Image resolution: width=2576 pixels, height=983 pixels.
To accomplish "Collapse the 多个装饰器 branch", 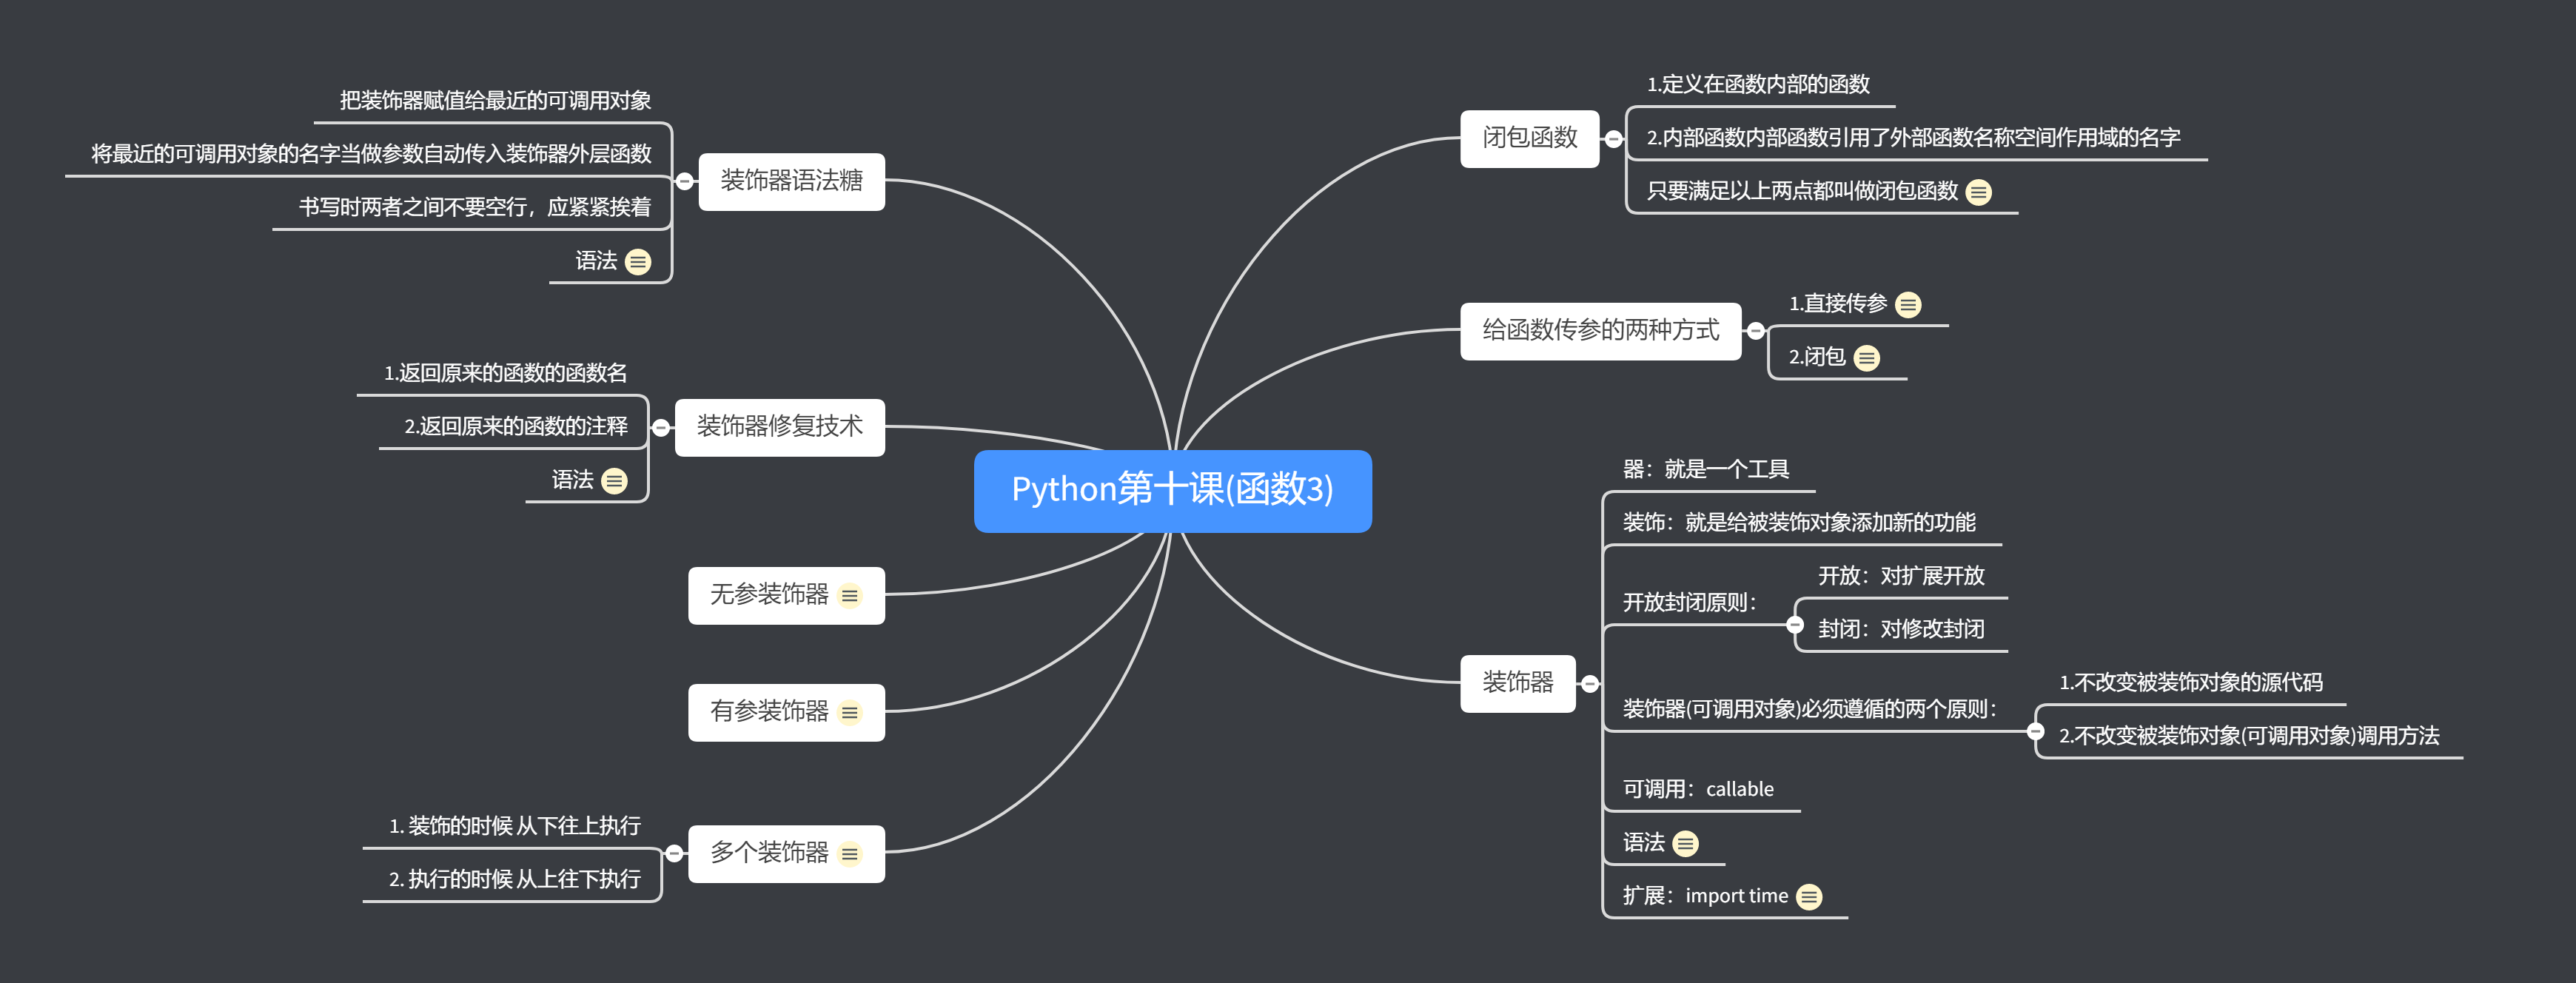I will [674, 853].
